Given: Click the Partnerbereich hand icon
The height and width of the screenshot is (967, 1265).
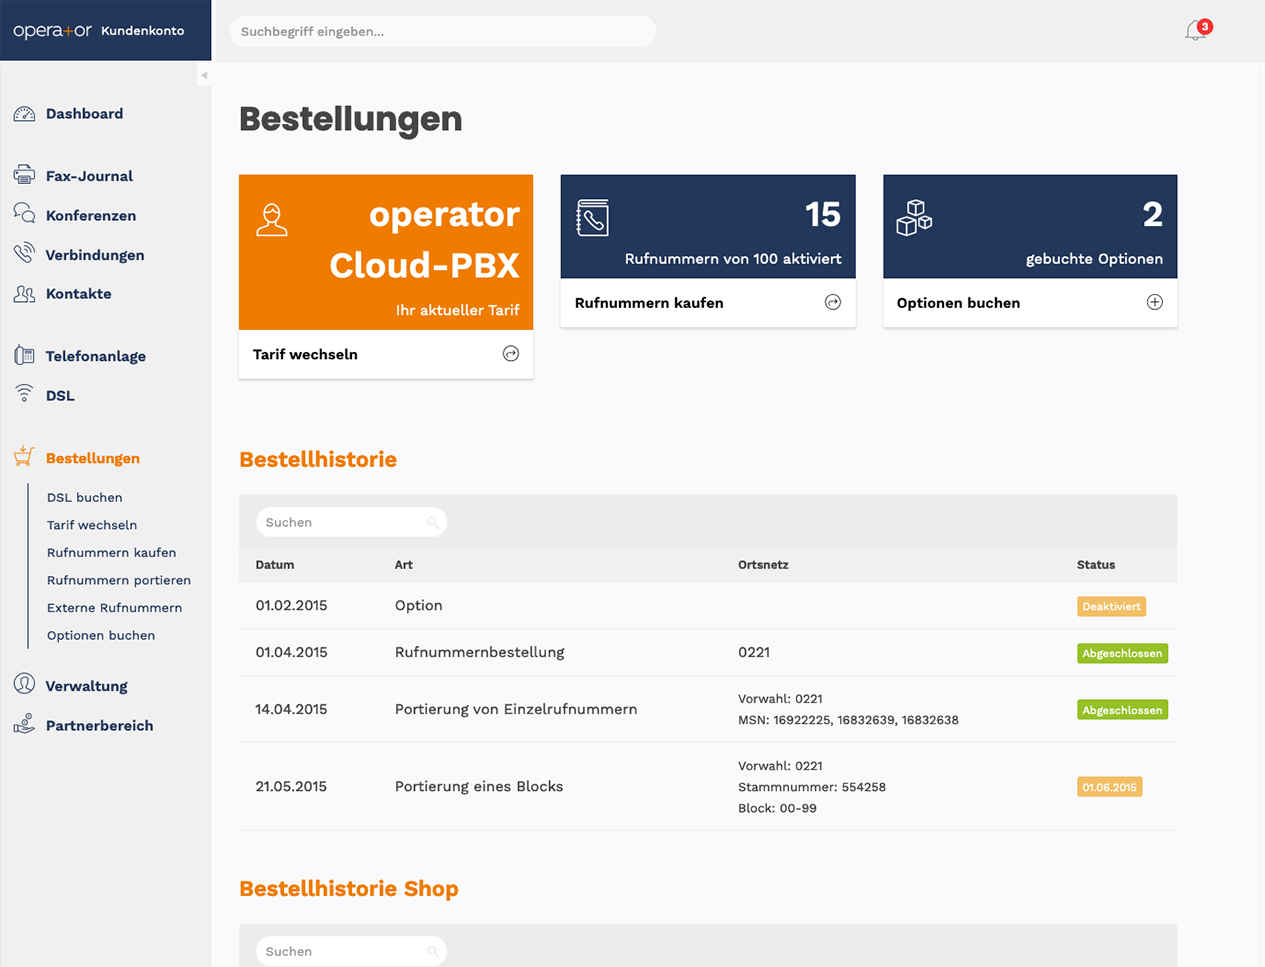Looking at the screenshot, I should [x=24, y=724].
